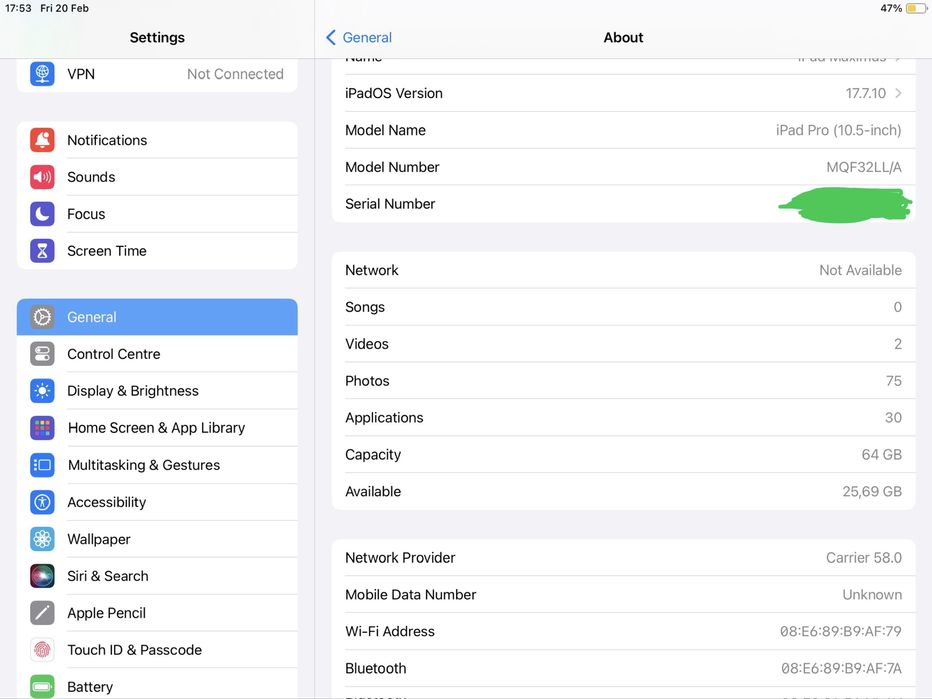Open the Sounds settings label
The image size is (932, 699).
pos(91,177)
